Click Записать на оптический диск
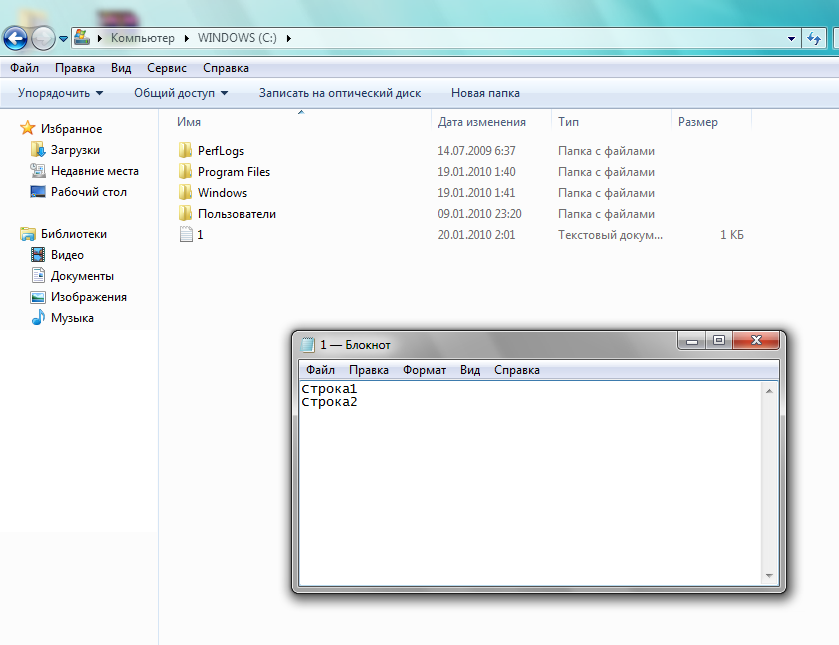Screen dimensions: 839x645 pyautogui.click(x=340, y=93)
